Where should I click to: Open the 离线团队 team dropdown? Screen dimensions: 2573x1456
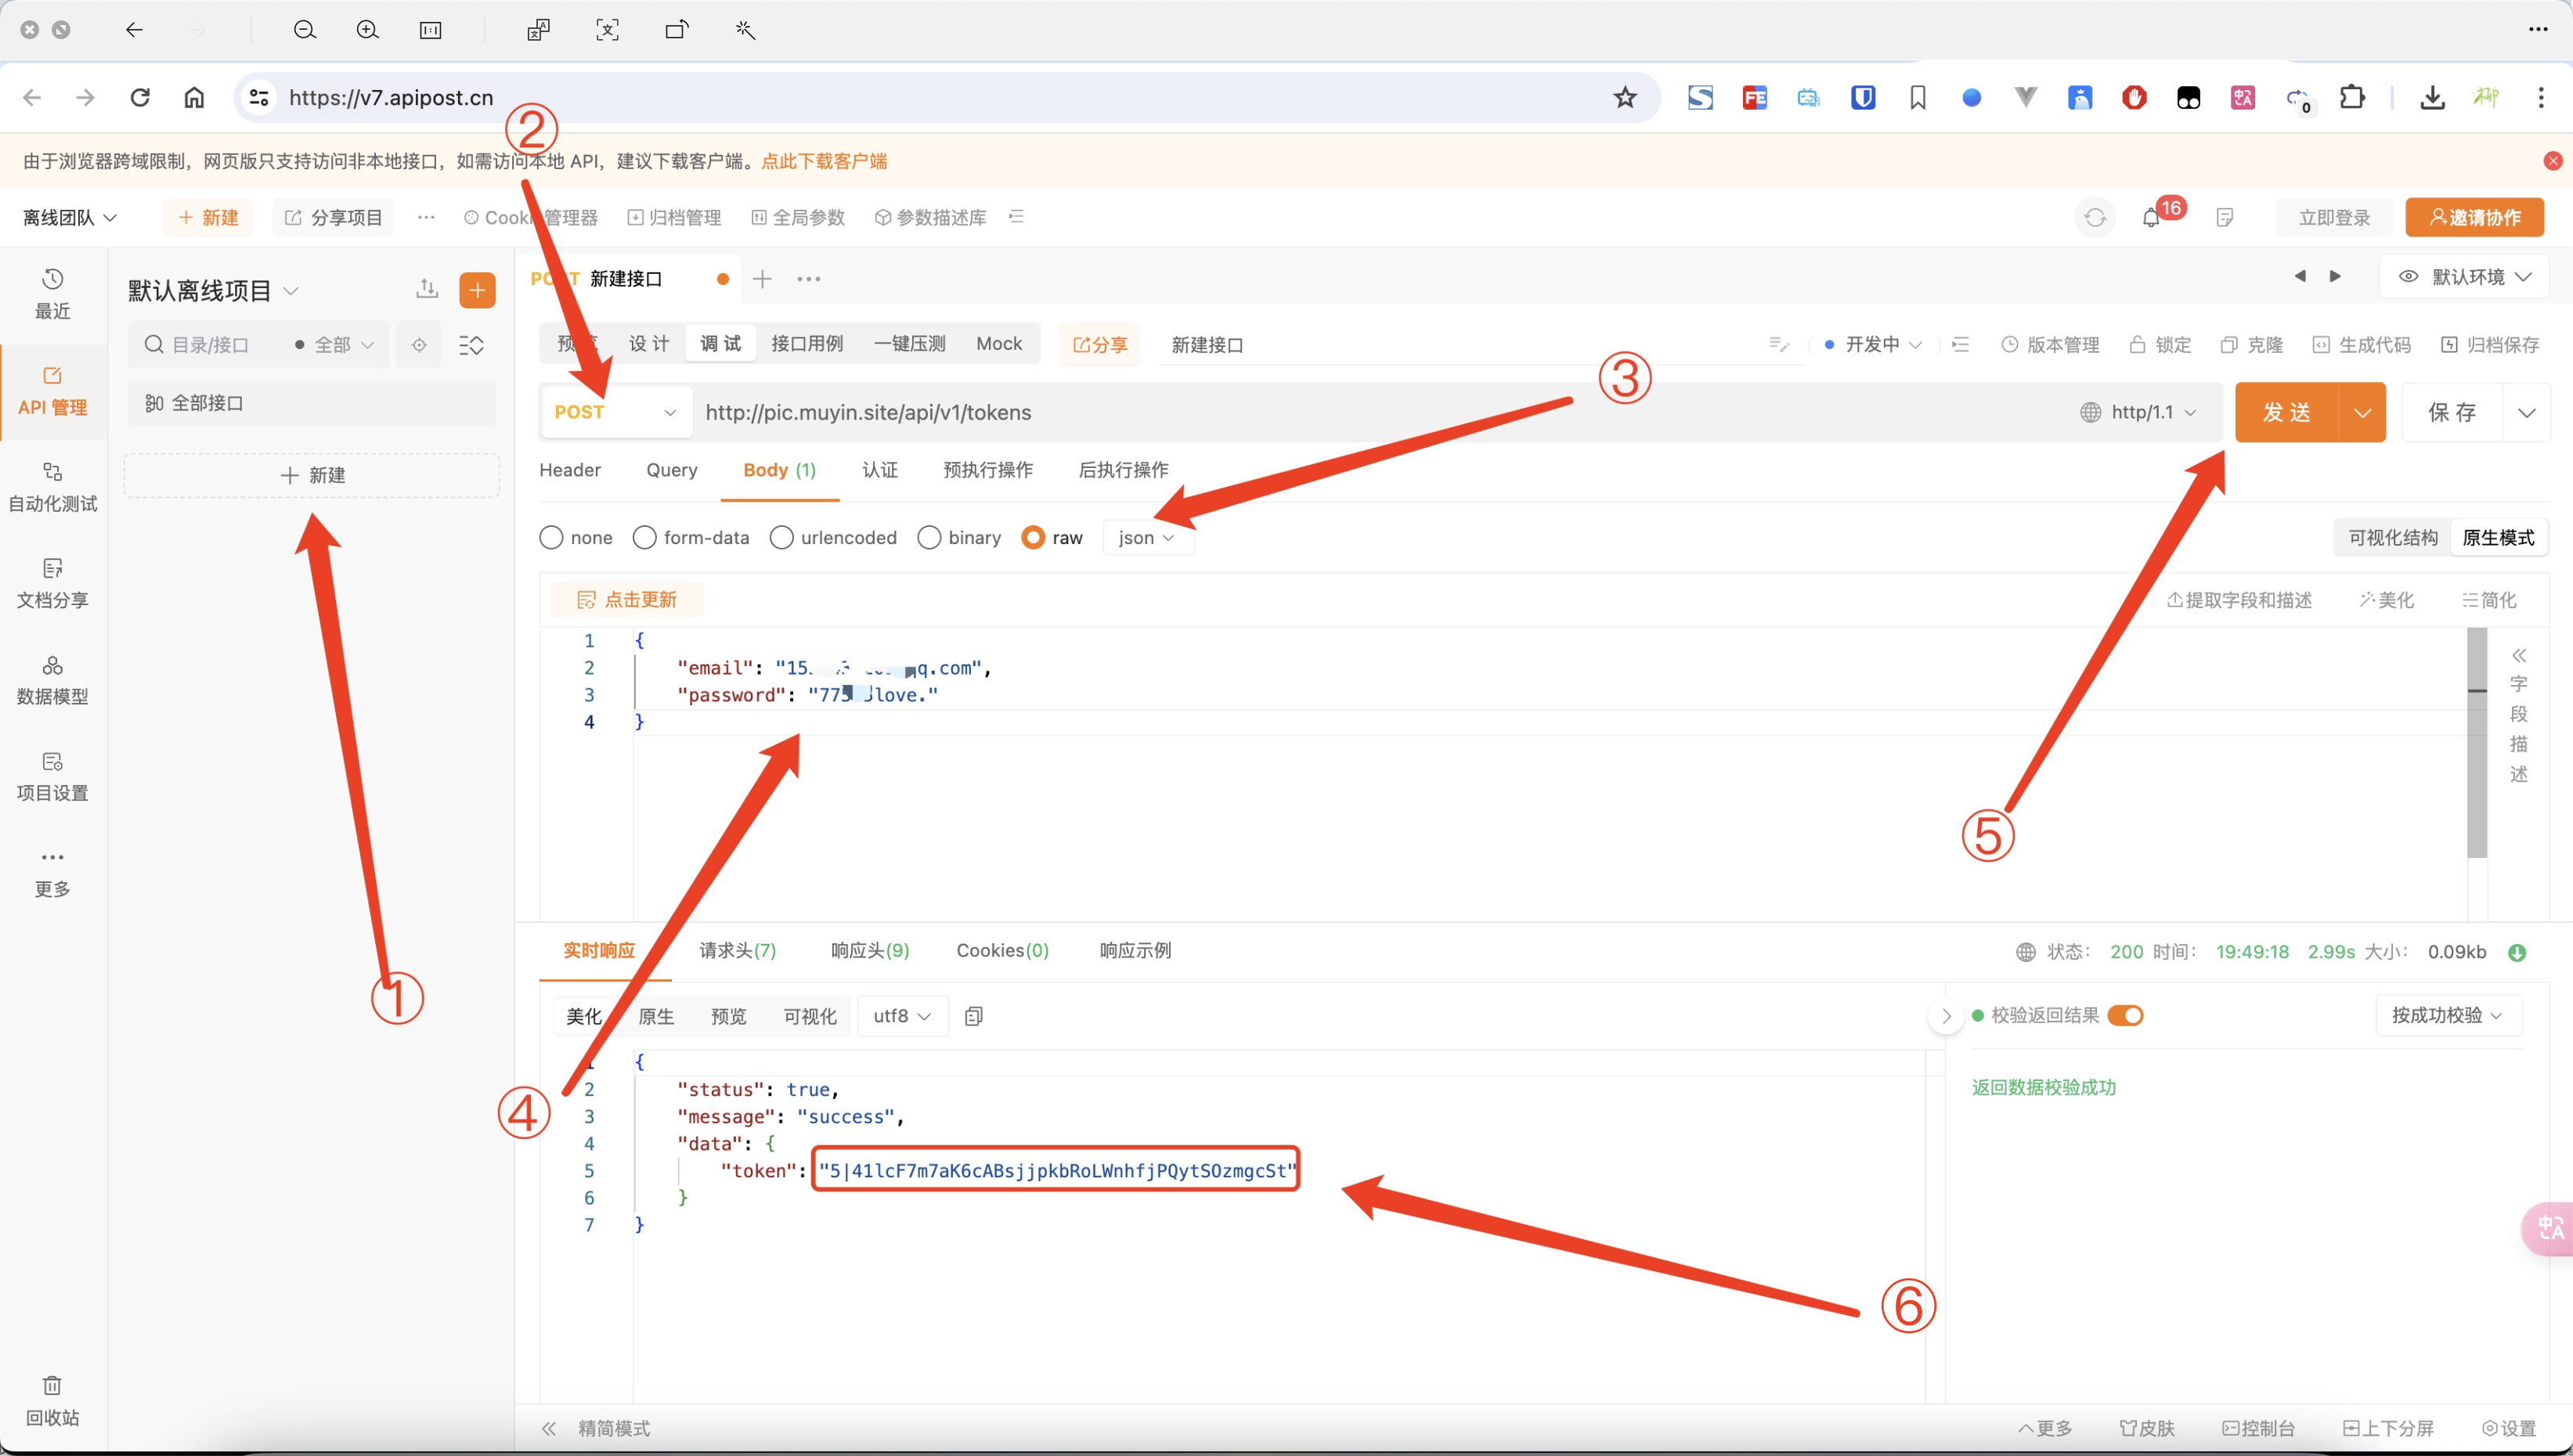point(69,217)
